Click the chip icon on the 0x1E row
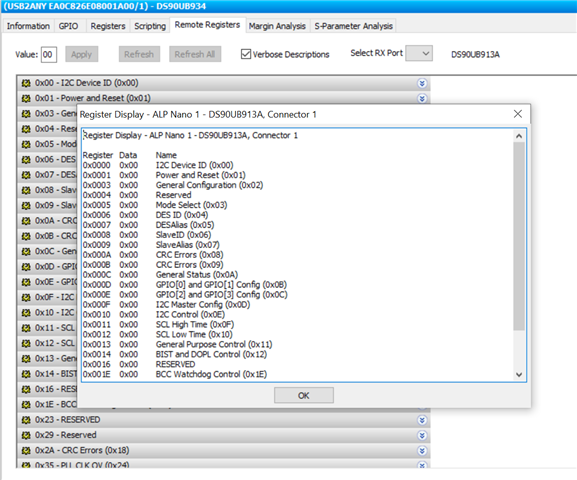577x480 pixels. (x=26, y=405)
